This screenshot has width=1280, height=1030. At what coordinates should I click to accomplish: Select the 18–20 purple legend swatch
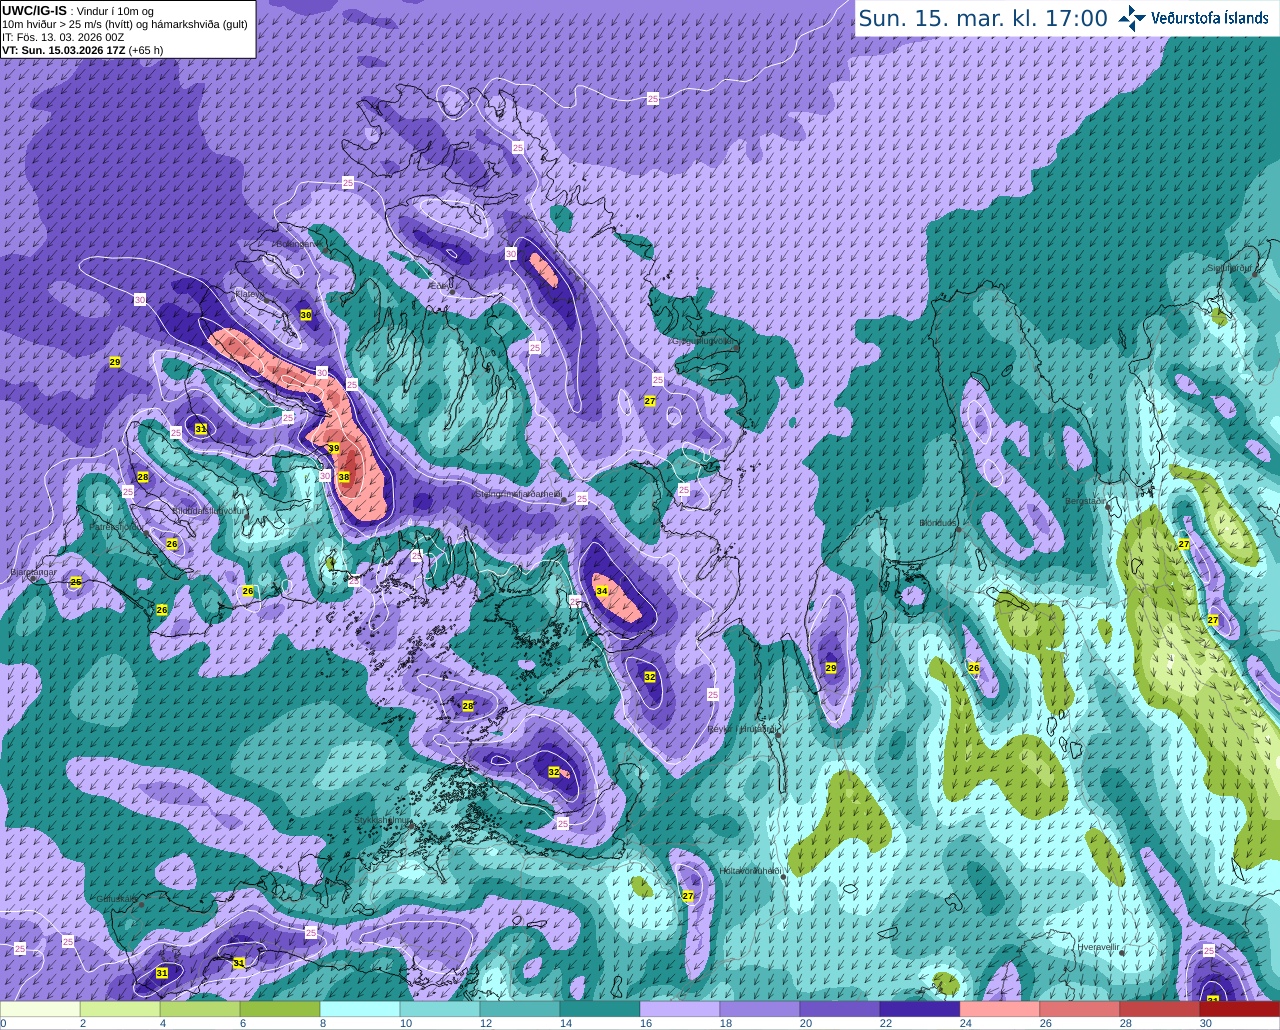tap(760, 1009)
